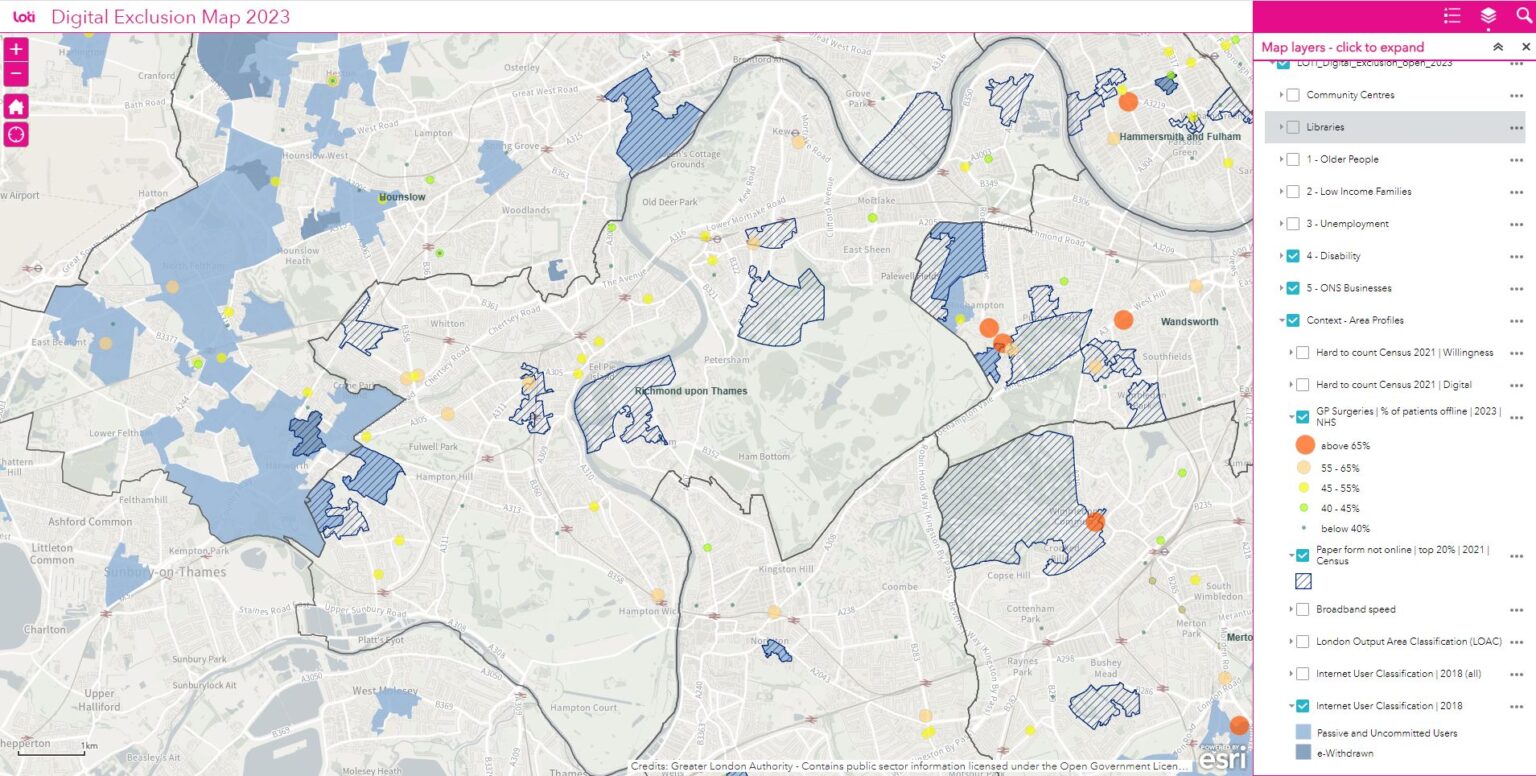Click the large orange marker near Wandsworth
This screenshot has width=1536, height=776.
pos(1123,320)
